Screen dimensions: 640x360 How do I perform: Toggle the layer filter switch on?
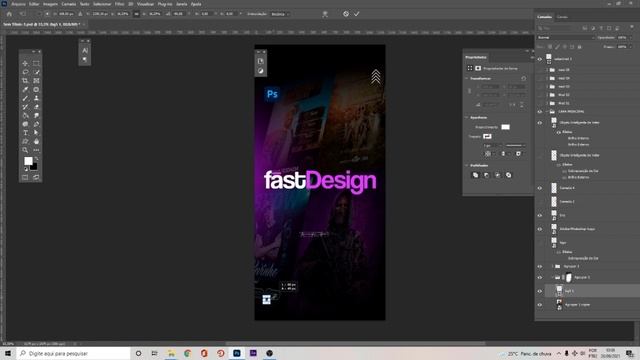click(631, 27)
